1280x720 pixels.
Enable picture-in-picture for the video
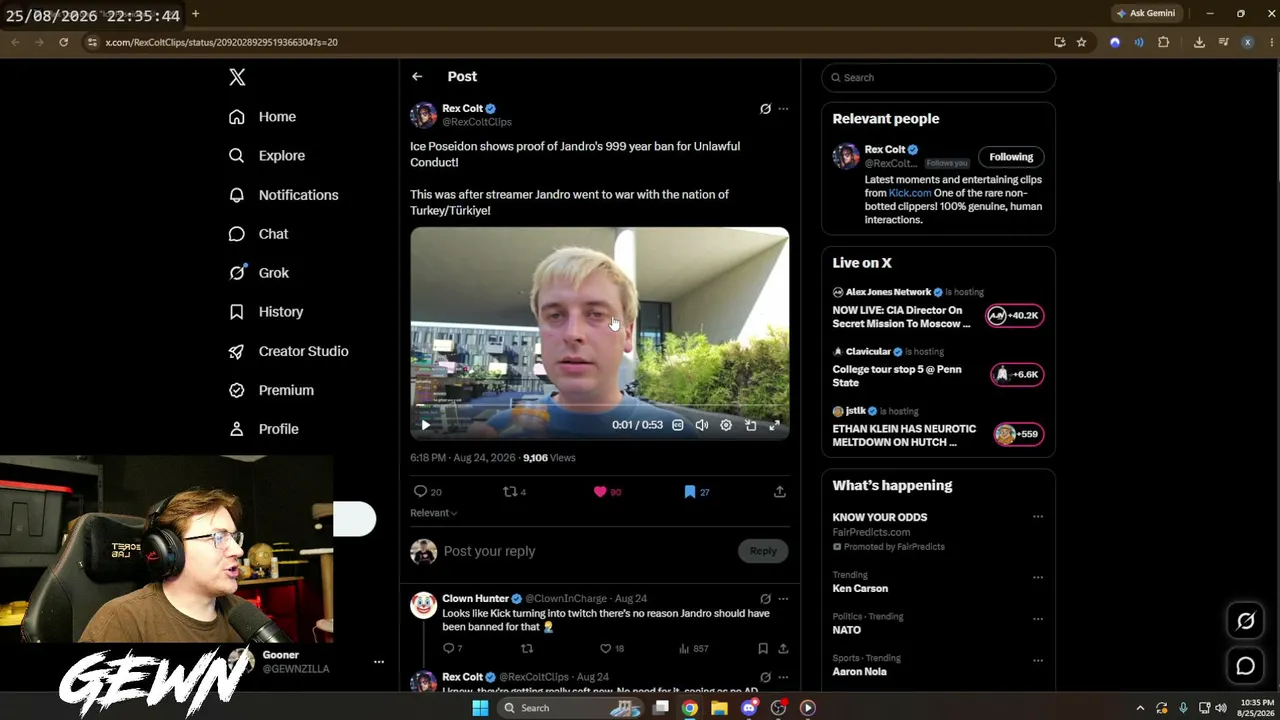click(x=750, y=425)
